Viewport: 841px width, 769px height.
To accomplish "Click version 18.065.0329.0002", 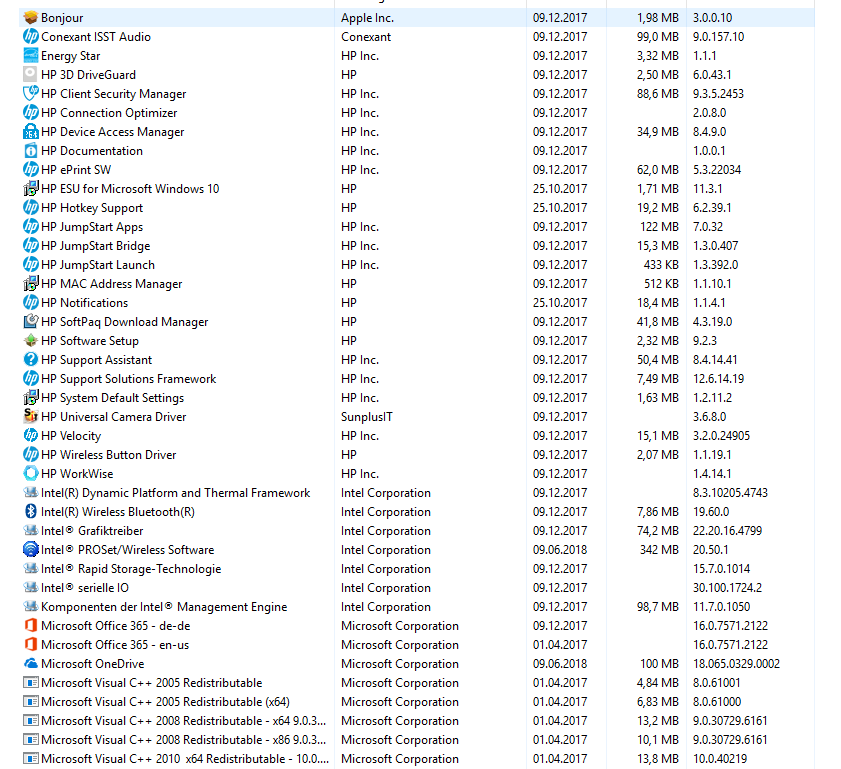I will pos(736,663).
